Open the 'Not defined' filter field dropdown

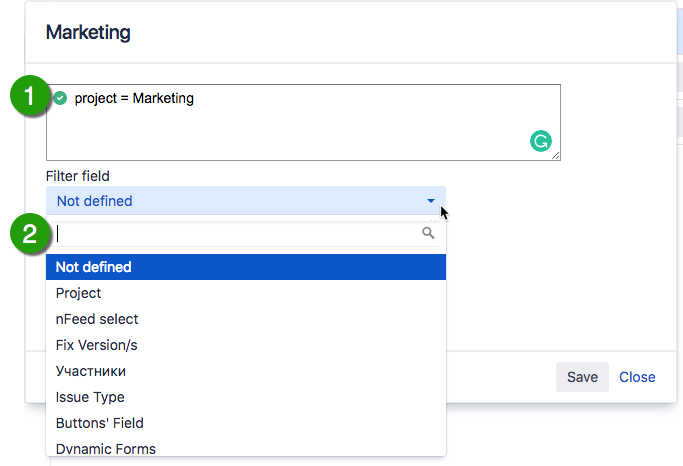click(x=245, y=201)
